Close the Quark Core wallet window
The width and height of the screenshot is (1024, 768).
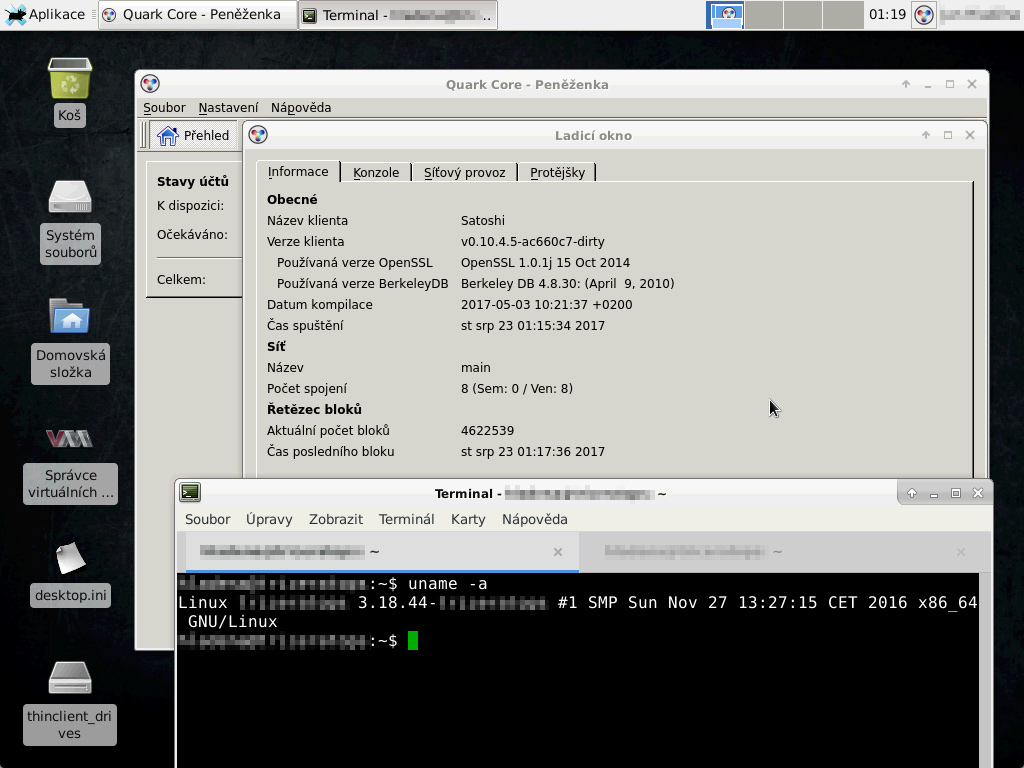pyautogui.click(x=972, y=84)
